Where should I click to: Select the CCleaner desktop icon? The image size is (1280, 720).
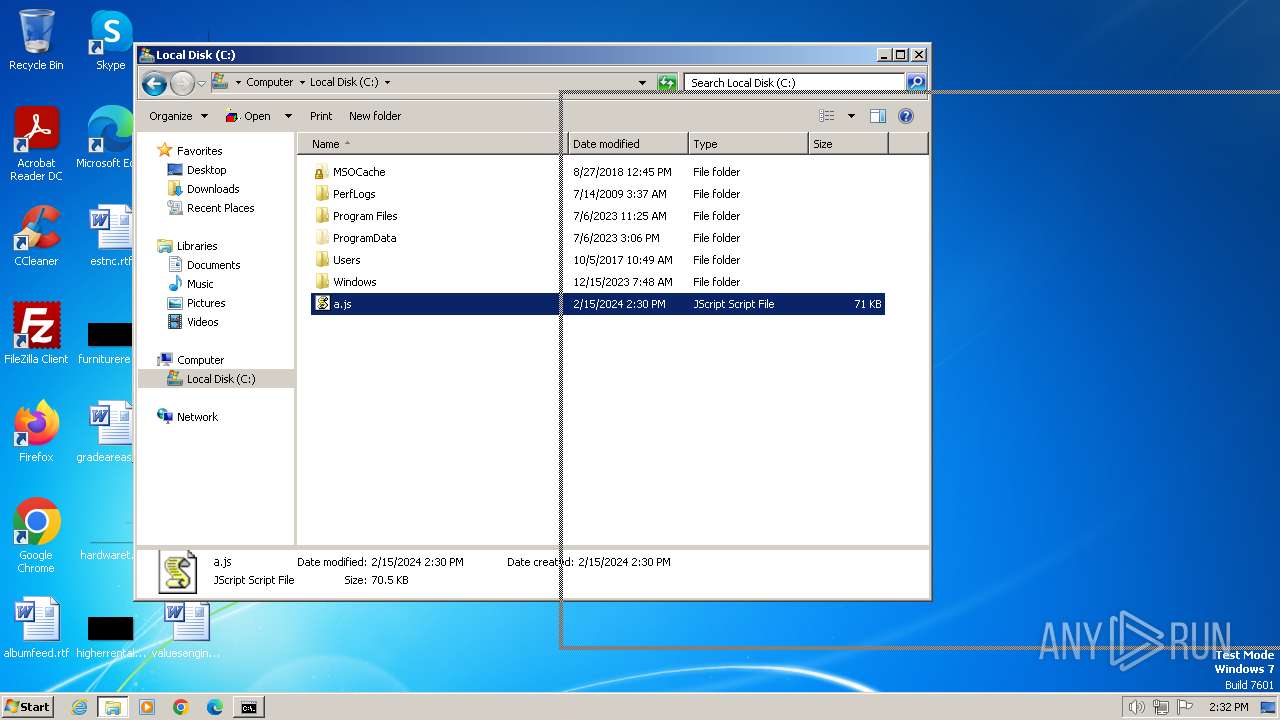pos(36,236)
